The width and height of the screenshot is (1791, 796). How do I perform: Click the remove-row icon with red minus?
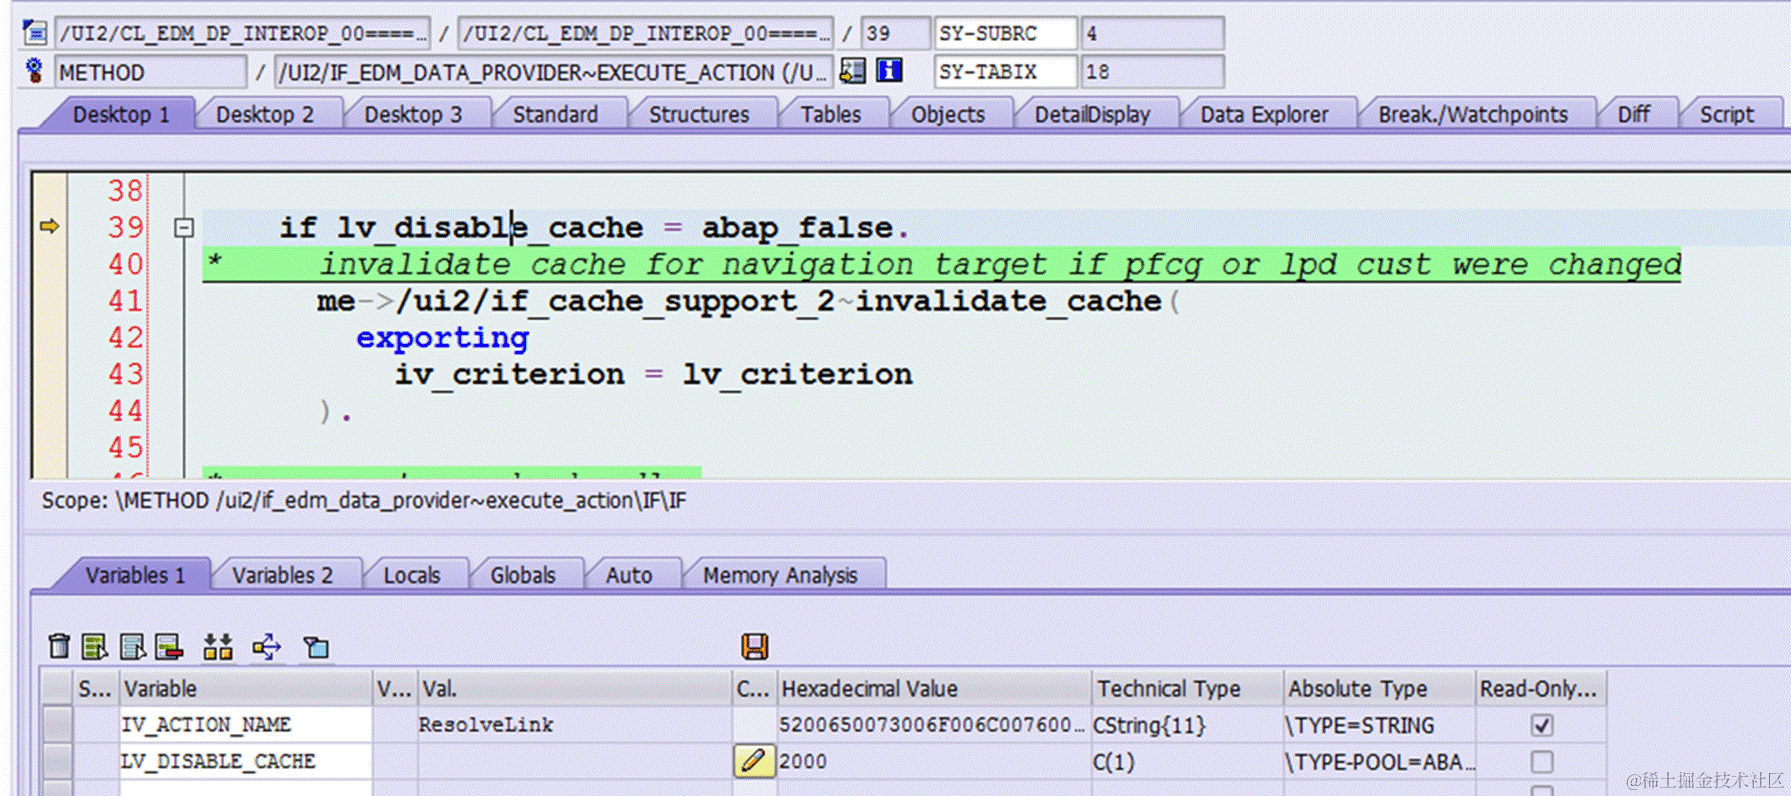(x=169, y=647)
